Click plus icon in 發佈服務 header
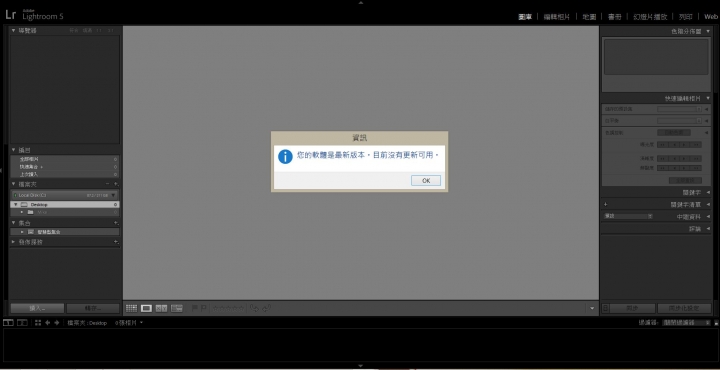This screenshot has width=720, height=370. pyautogui.click(x=116, y=241)
